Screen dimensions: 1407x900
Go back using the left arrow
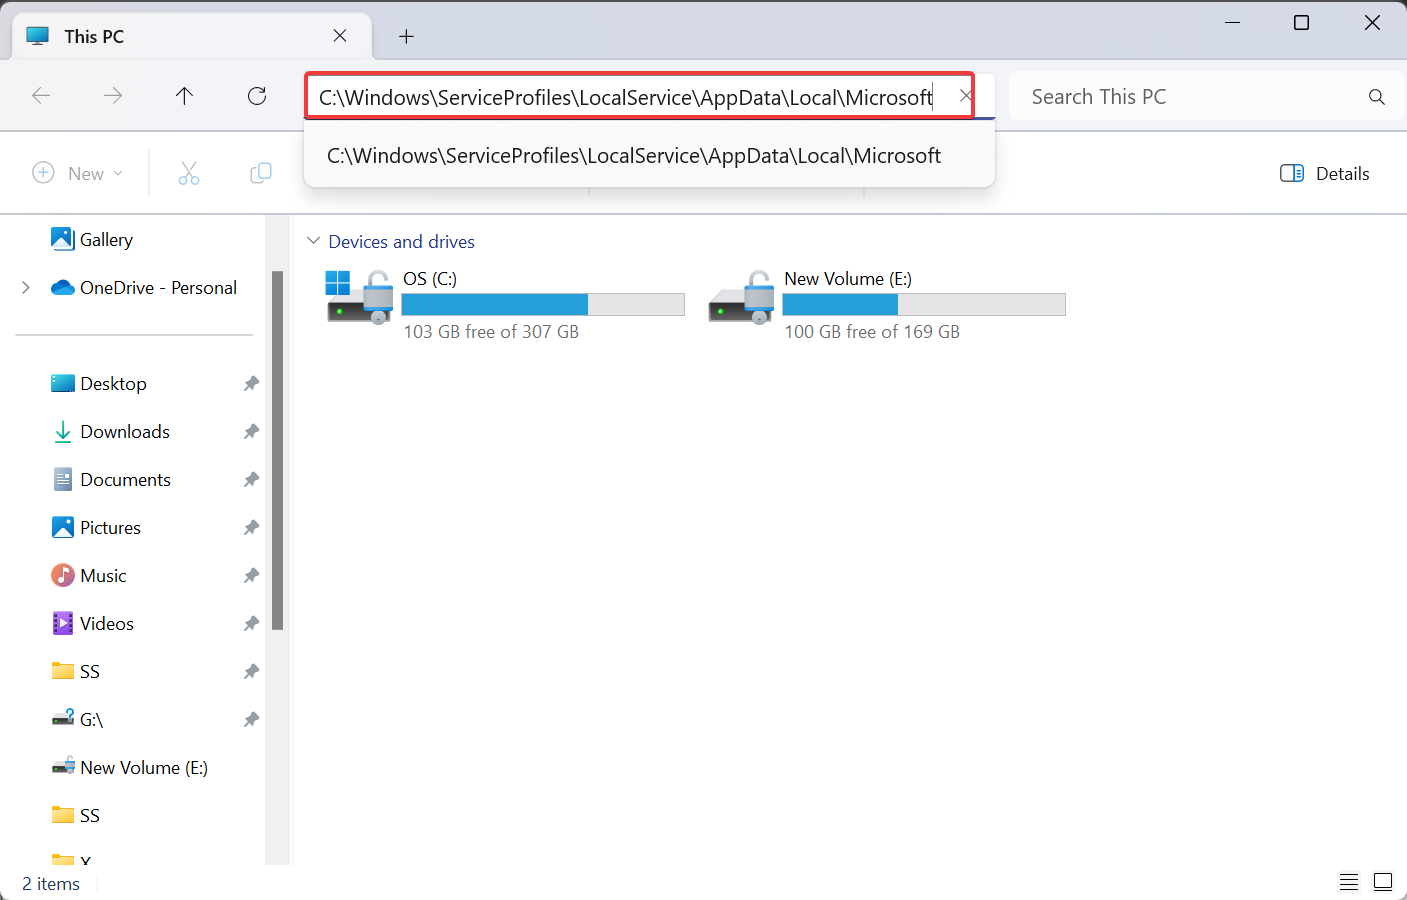pos(41,96)
